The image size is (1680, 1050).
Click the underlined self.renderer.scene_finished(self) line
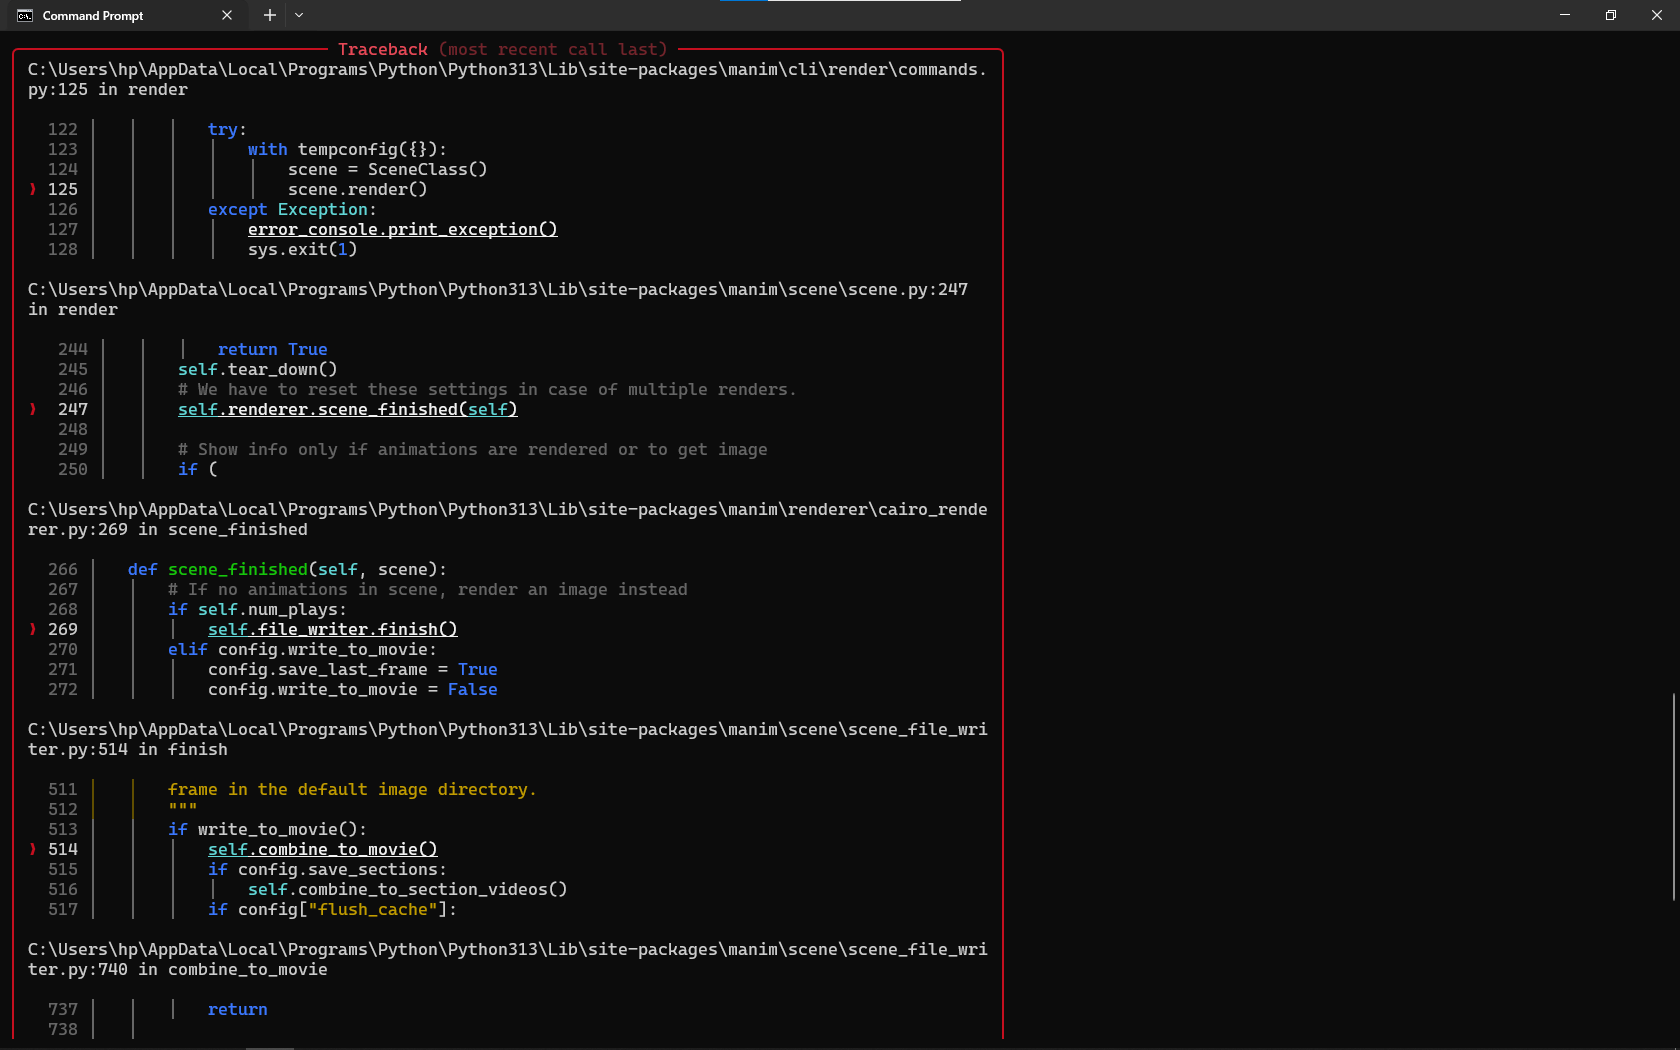(x=347, y=409)
